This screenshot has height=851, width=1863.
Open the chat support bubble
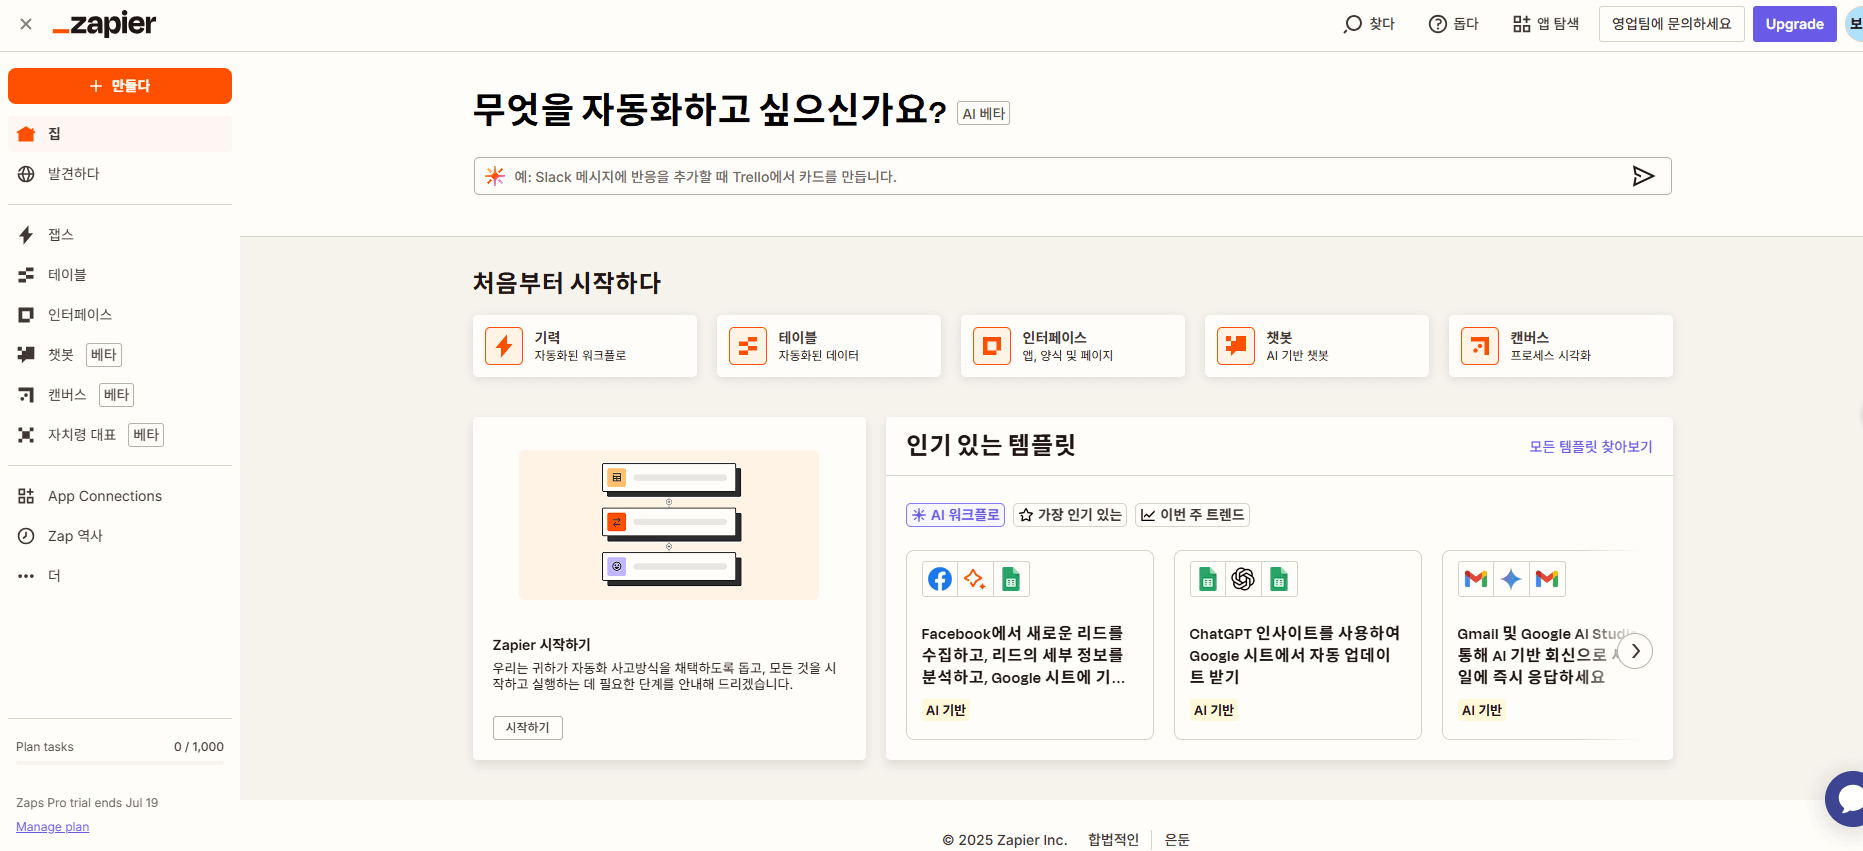point(1846,798)
